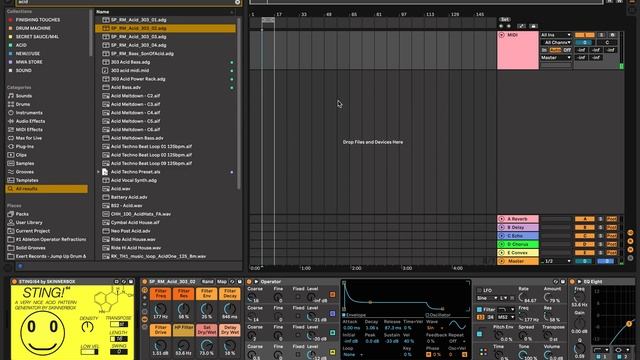The width and height of the screenshot is (640, 360).
Task: Open the MS2 filter circuit dropdown
Action: click(x=505, y=317)
